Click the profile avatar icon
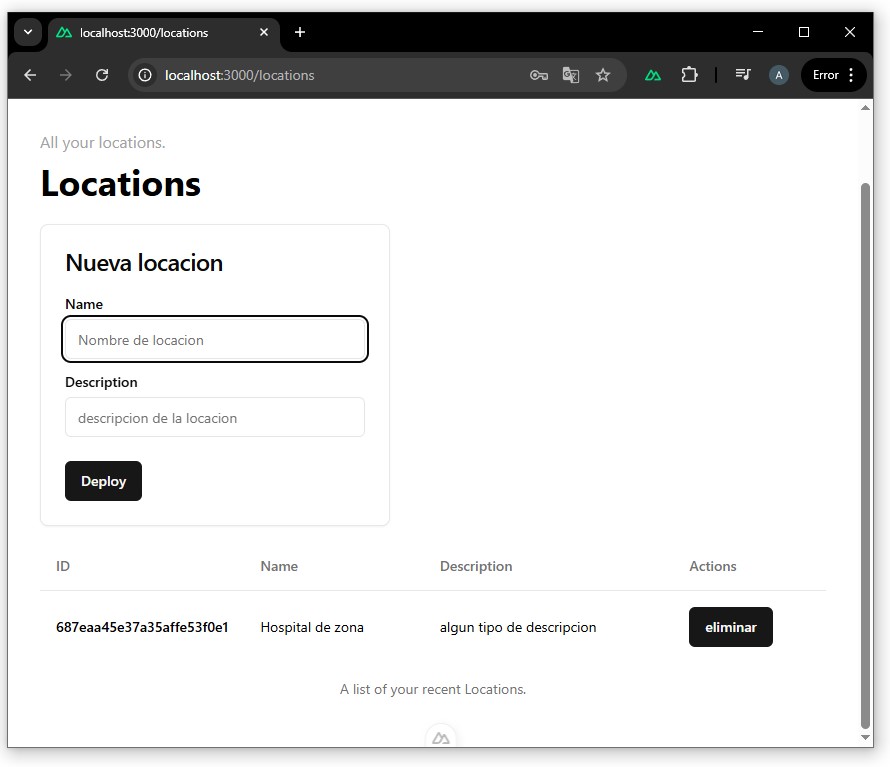This screenshot has height=767, width=890. (x=779, y=75)
